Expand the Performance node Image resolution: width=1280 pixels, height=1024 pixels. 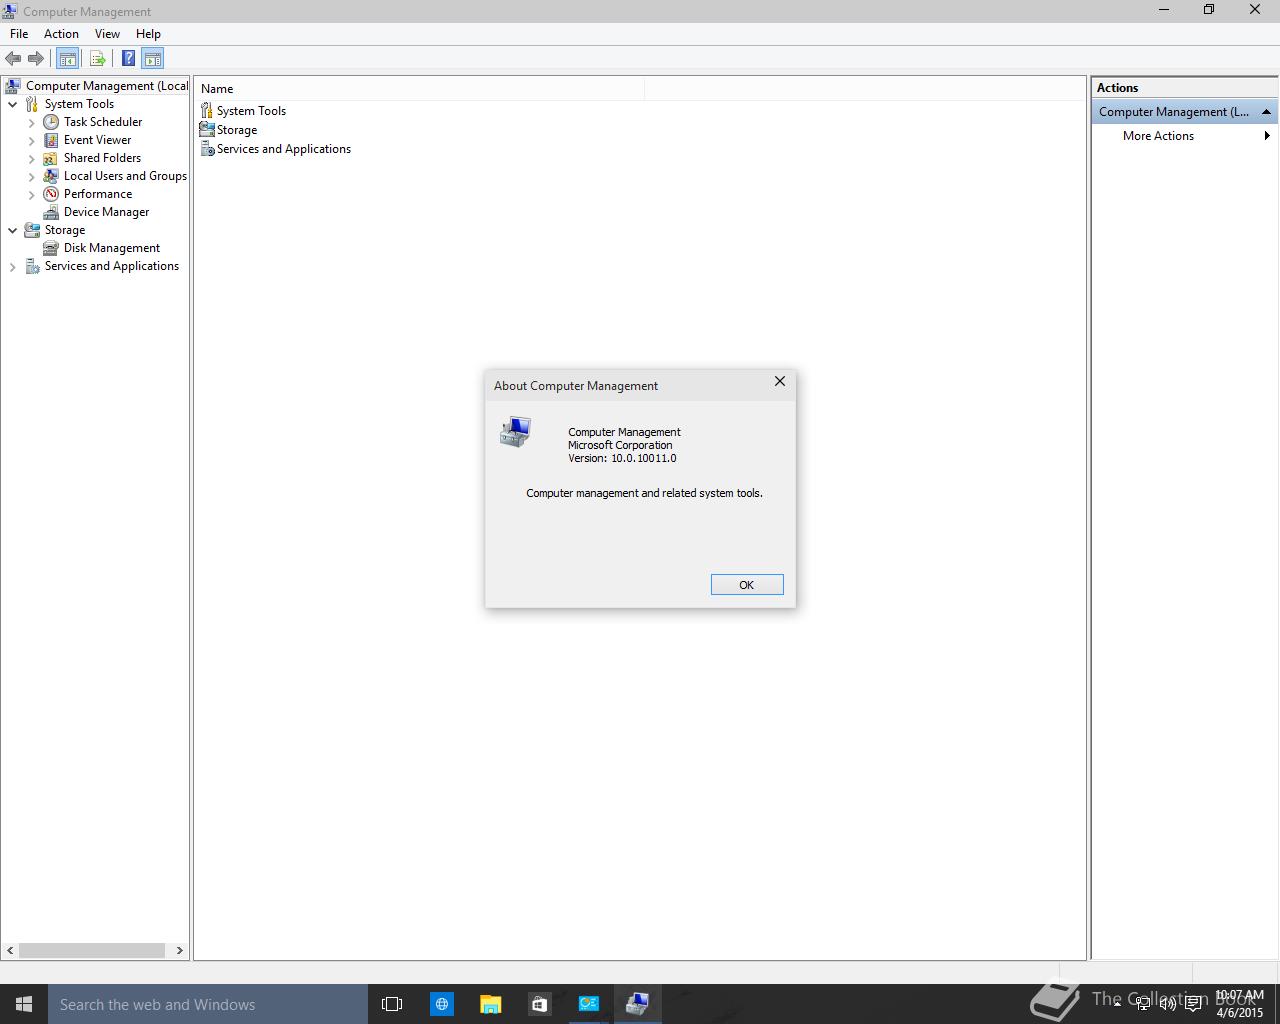[x=32, y=195]
